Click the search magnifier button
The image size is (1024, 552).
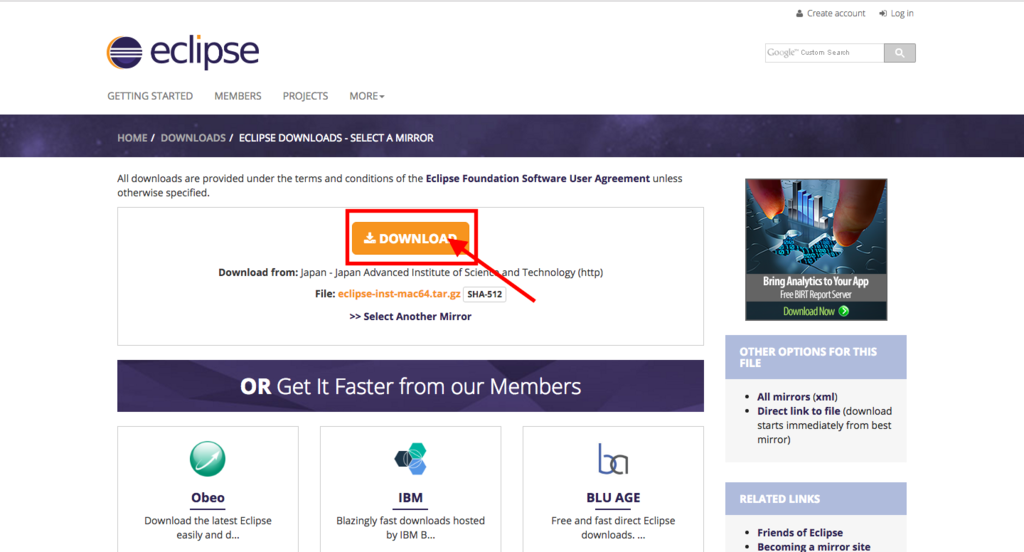pyautogui.click(x=899, y=53)
